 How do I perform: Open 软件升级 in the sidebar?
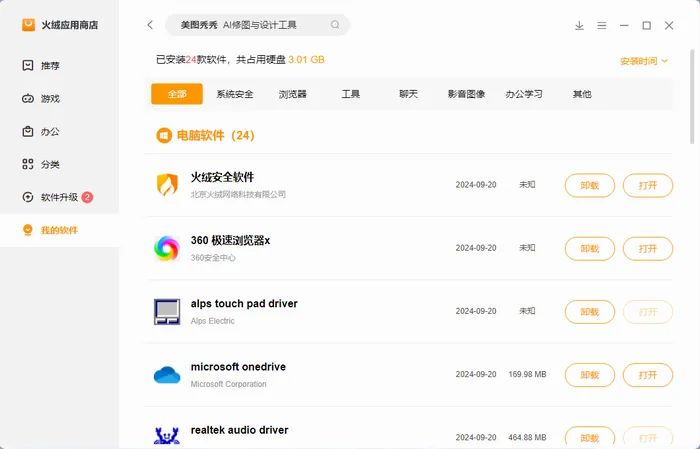59,197
